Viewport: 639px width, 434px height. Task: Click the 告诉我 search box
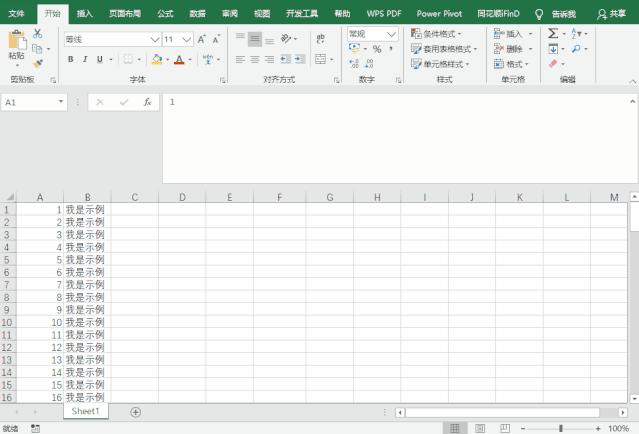click(x=564, y=14)
